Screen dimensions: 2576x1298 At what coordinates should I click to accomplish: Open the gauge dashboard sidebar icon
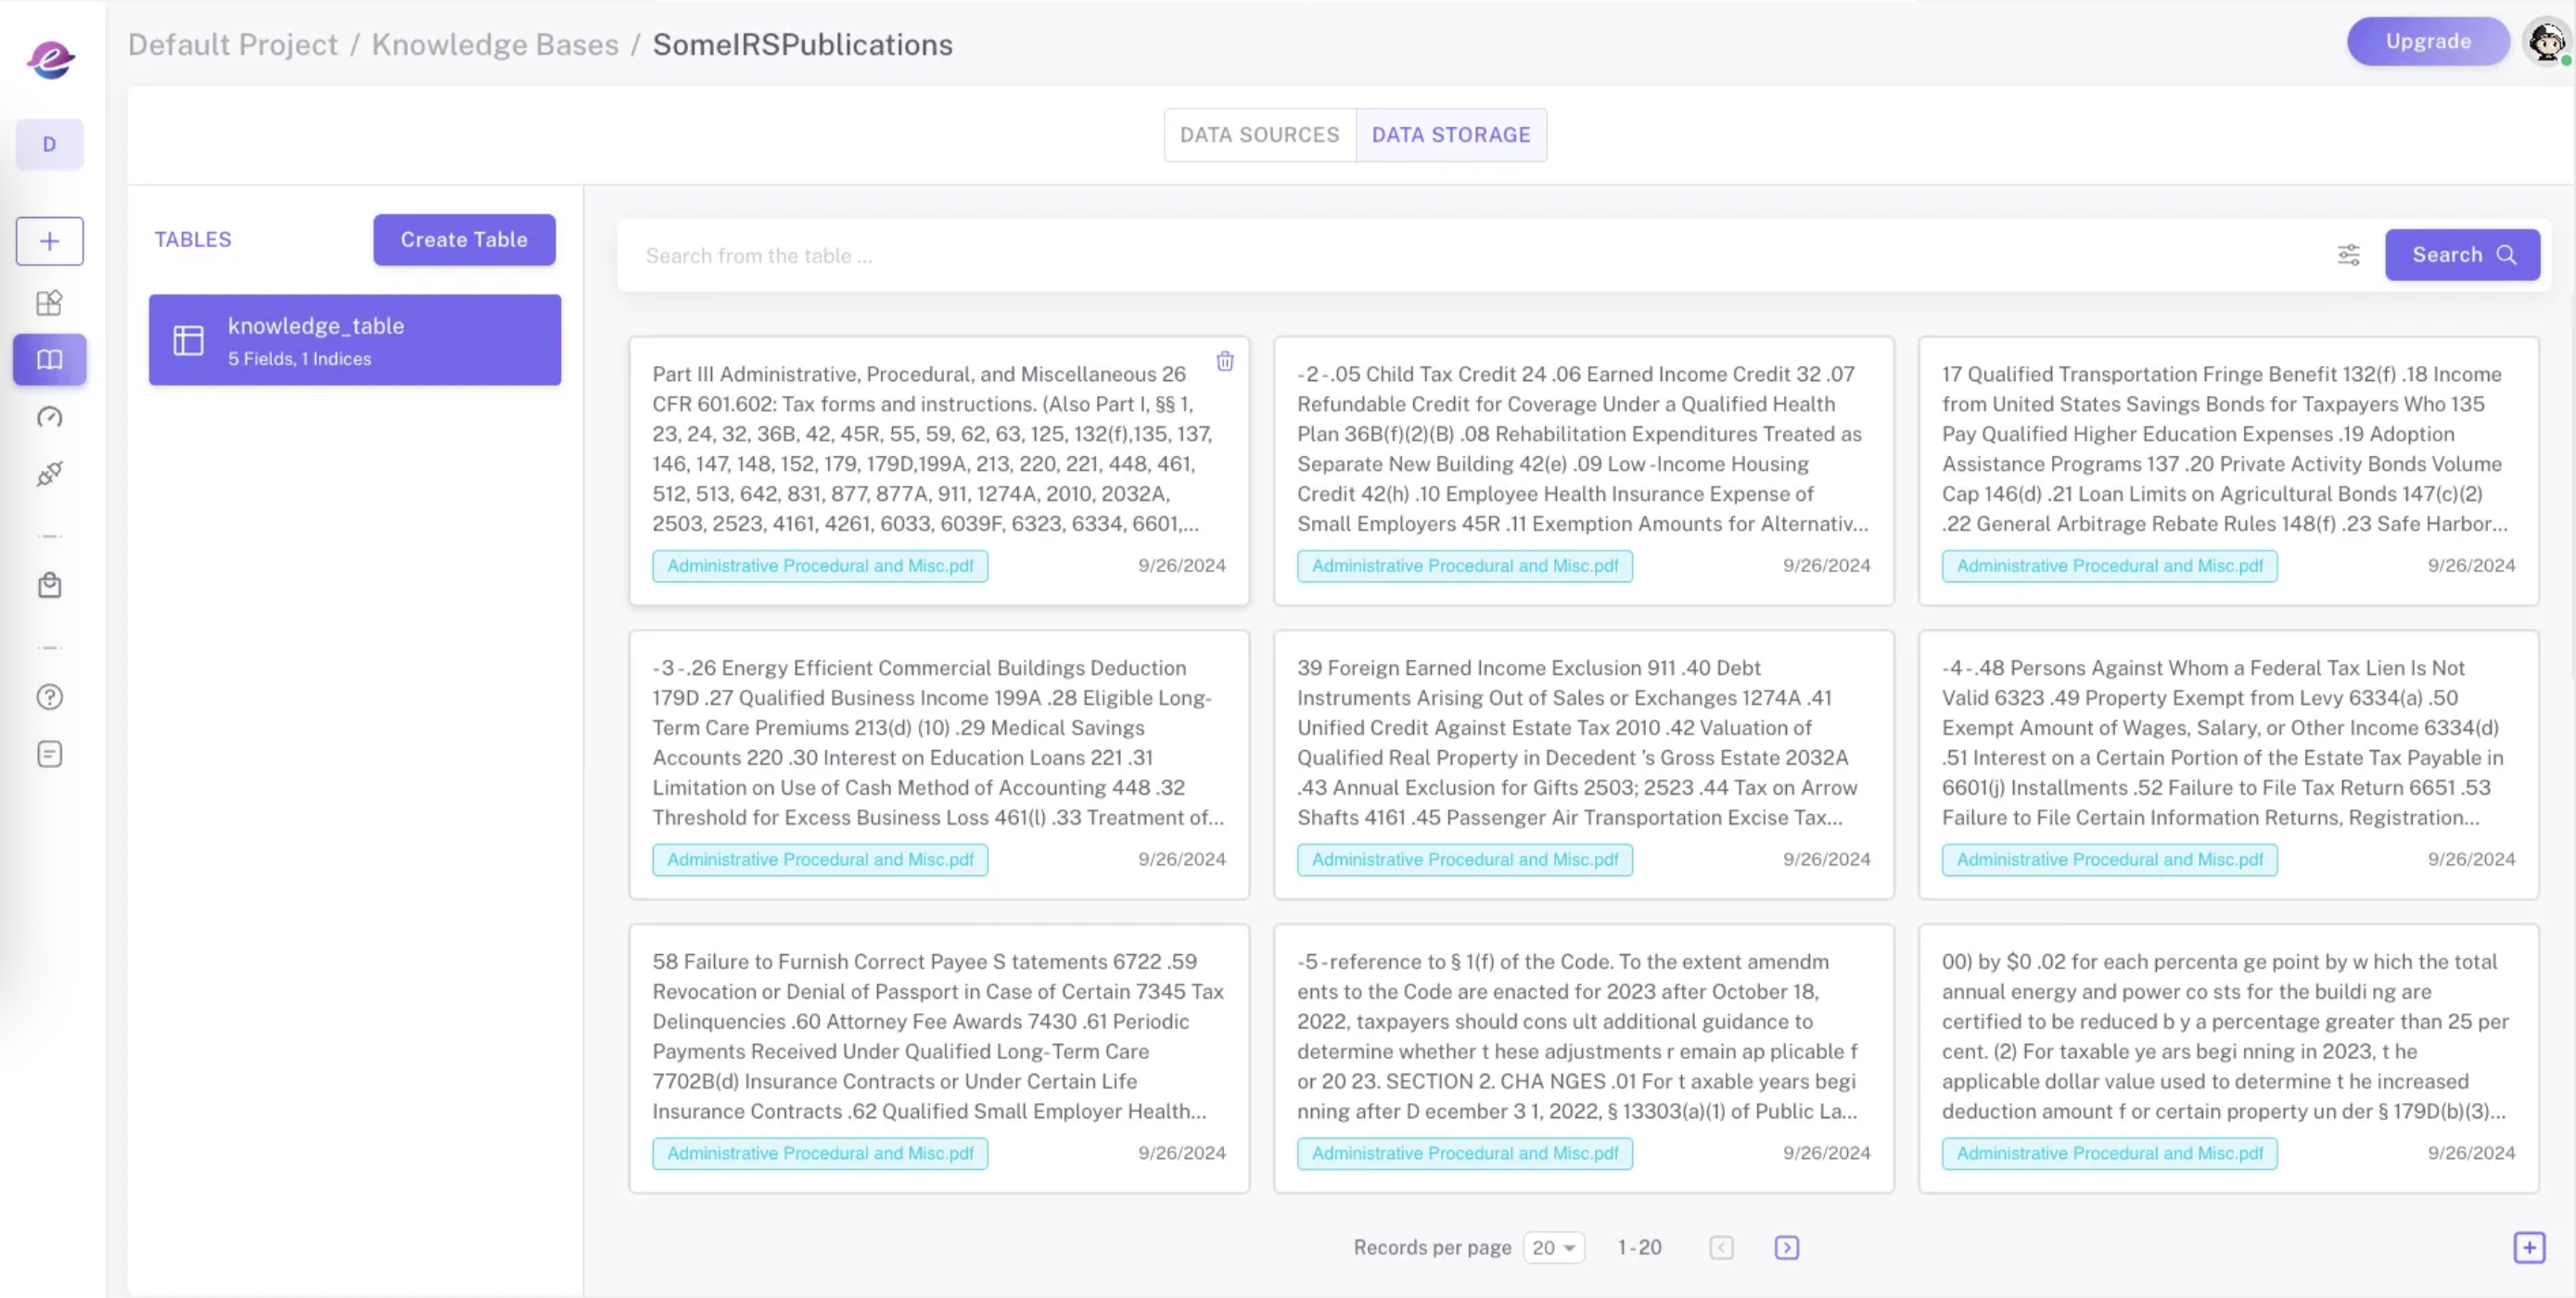coord(49,417)
